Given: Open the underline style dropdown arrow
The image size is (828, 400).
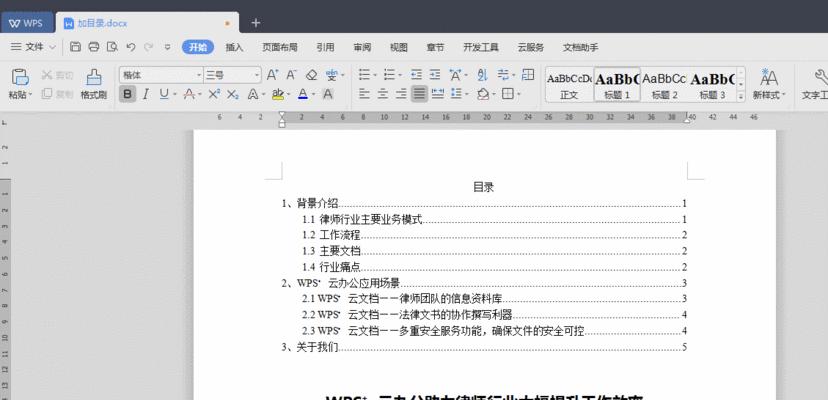Looking at the screenshot, I should (175, 95).
